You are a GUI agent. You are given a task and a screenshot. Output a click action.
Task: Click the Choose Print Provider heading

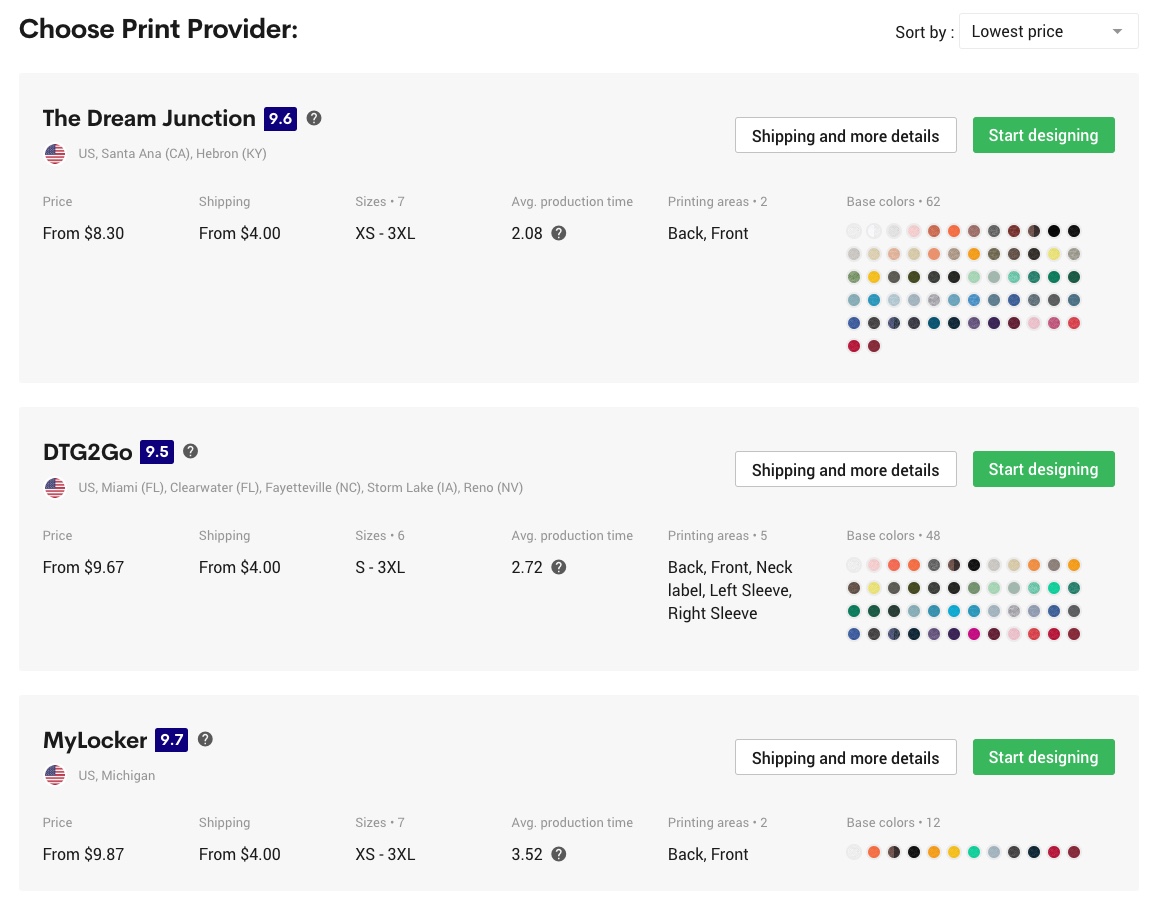click(158, 29)
